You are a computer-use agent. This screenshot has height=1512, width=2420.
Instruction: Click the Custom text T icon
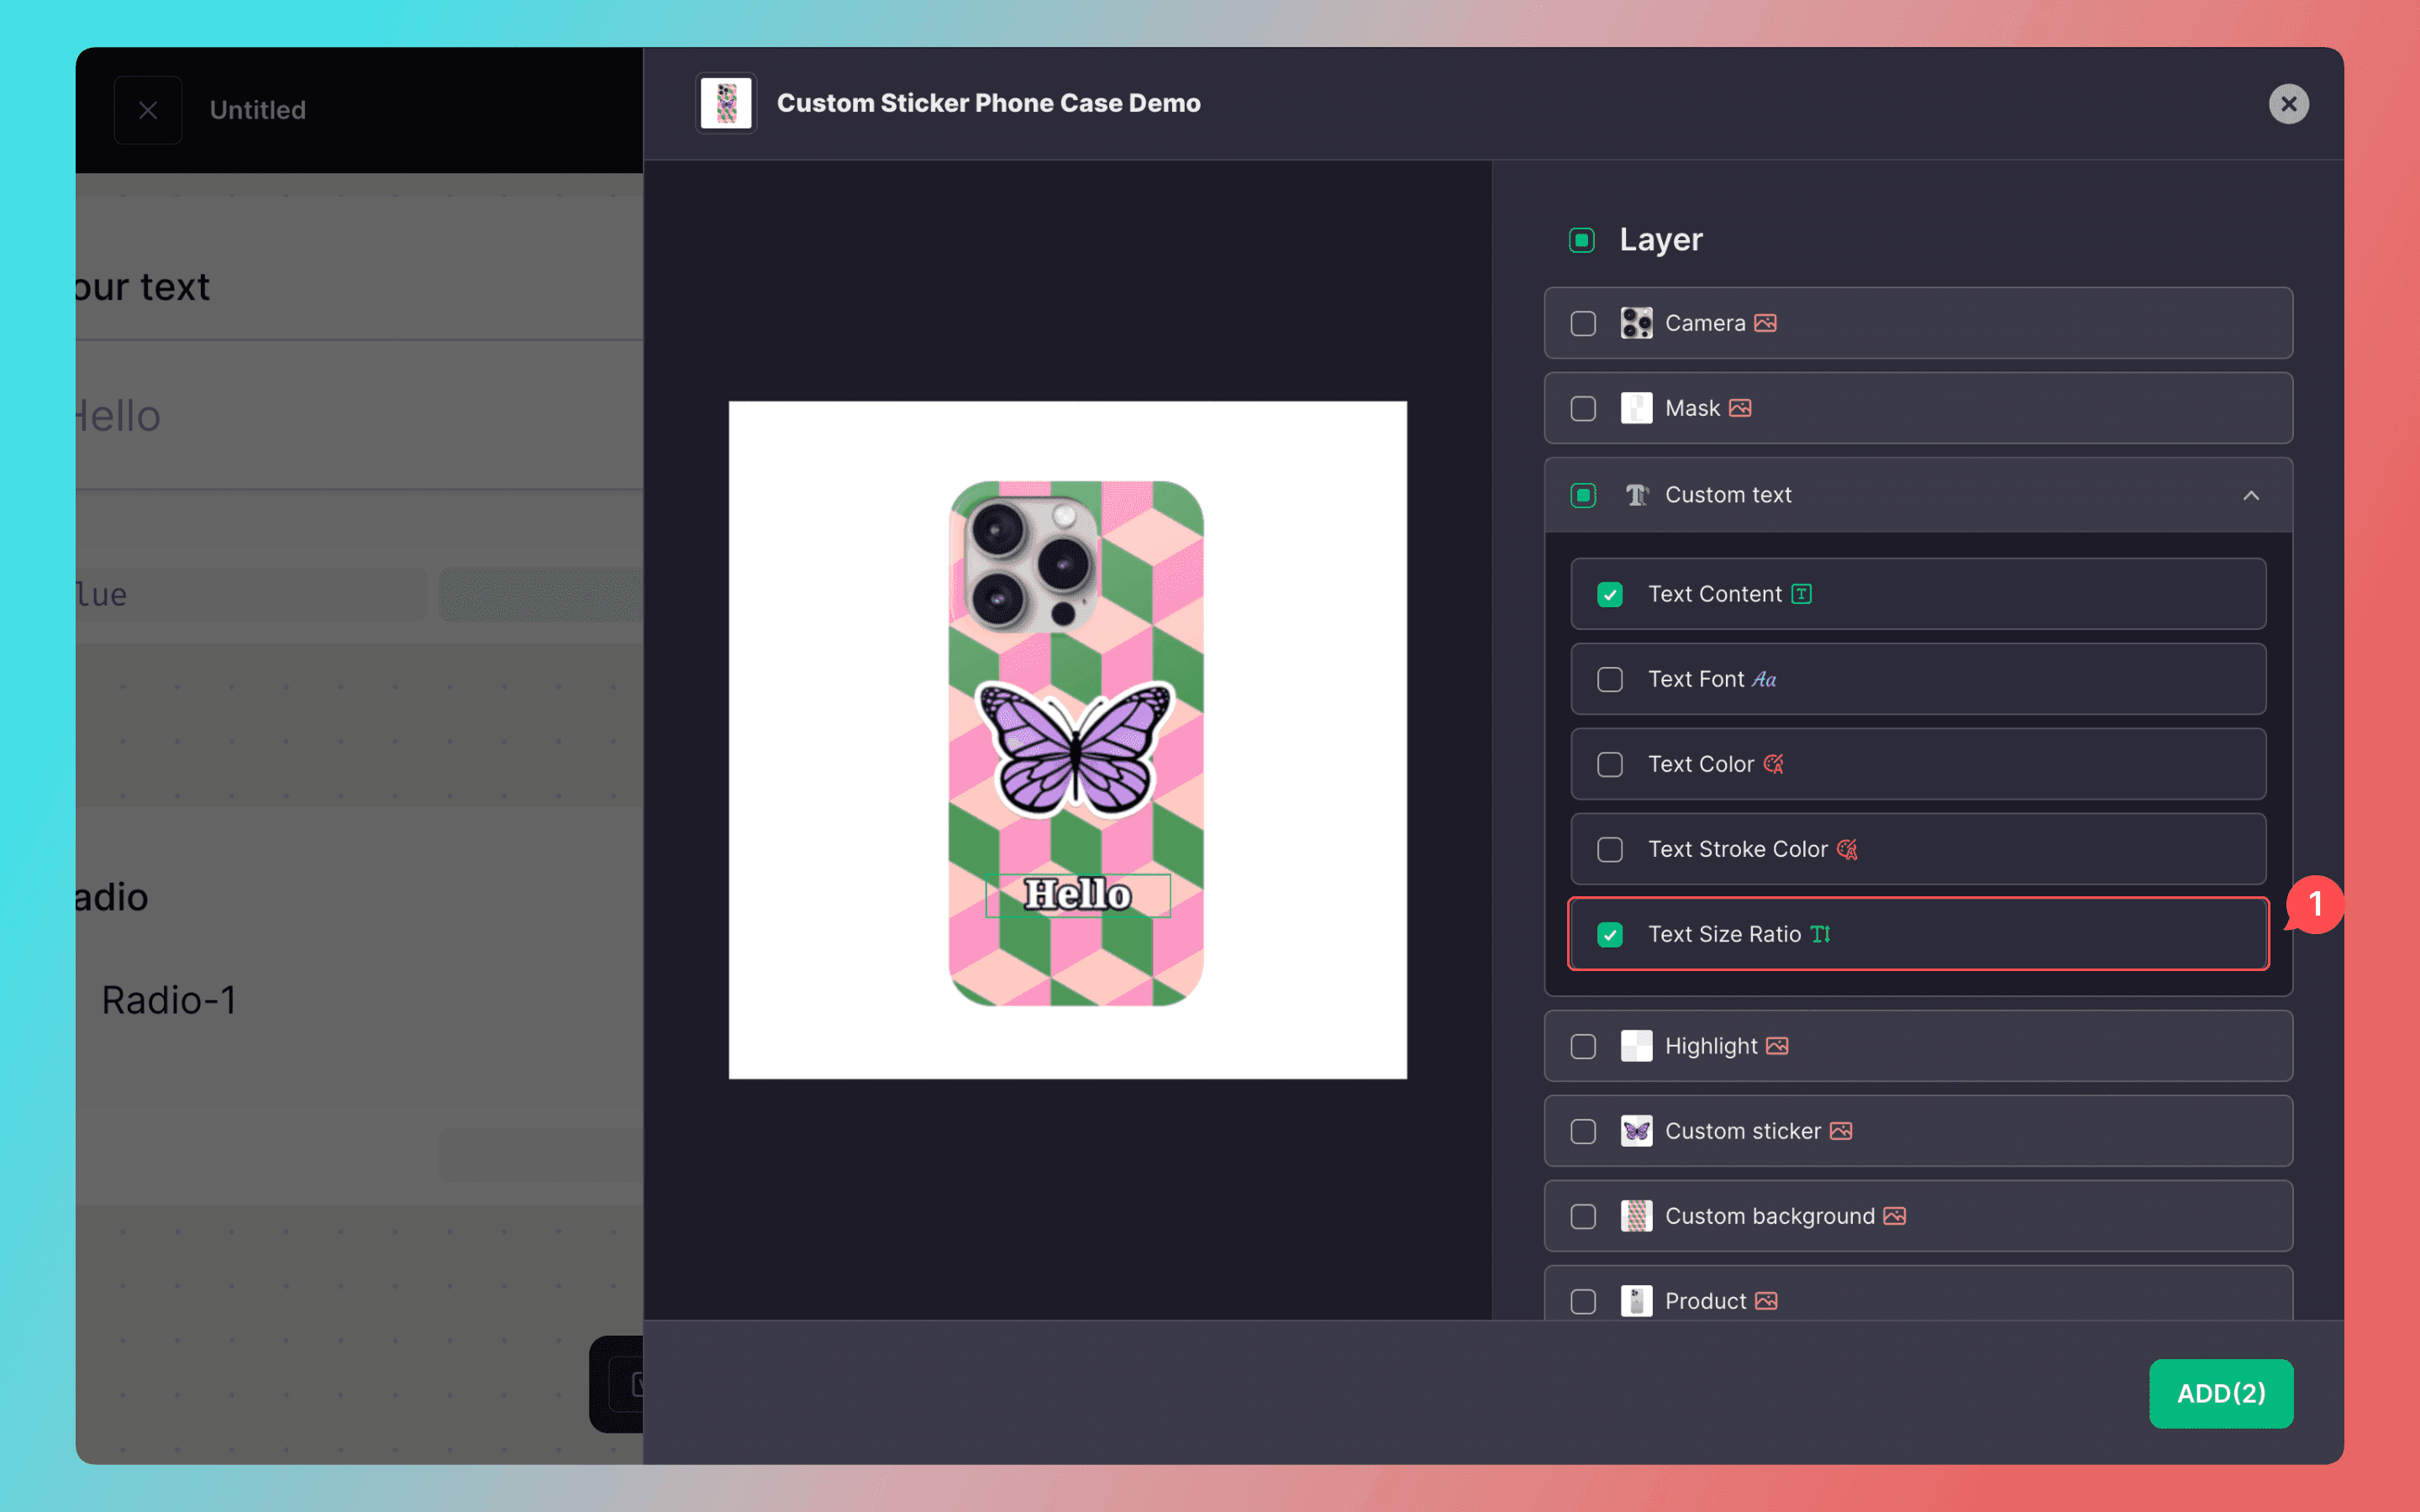[1636, 495]
